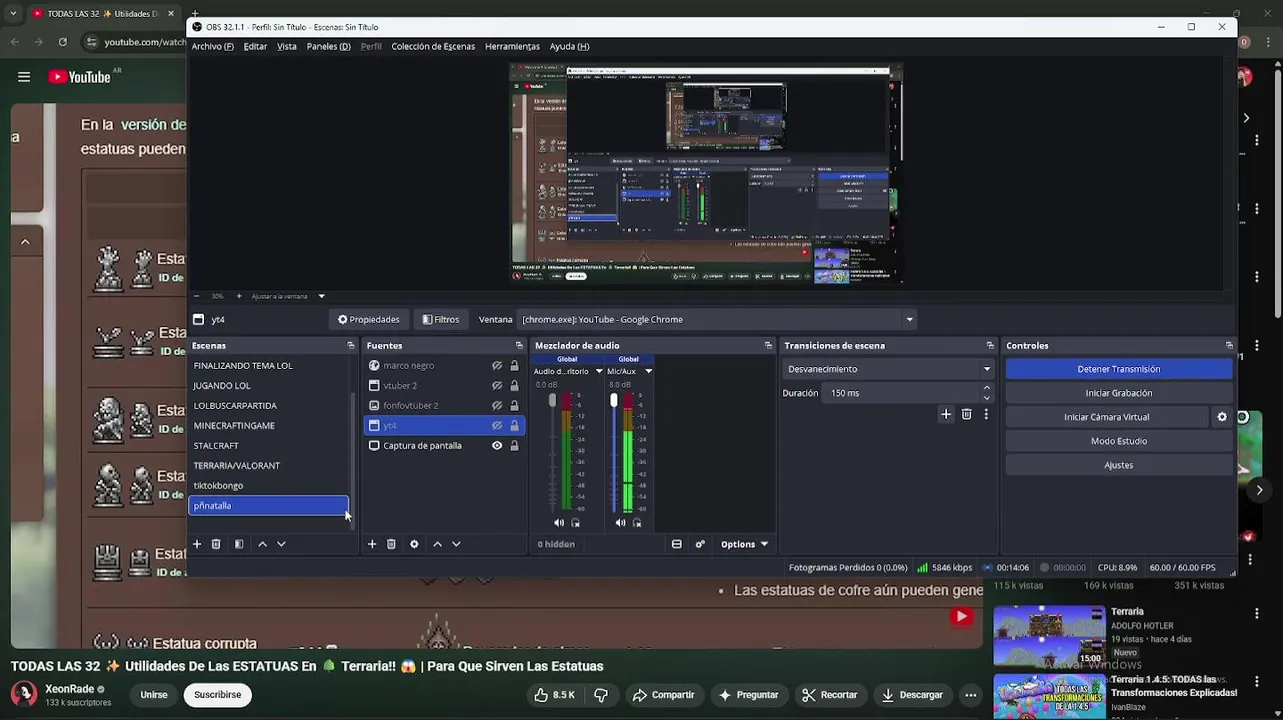This screenshot has width=1283, height=720.
Task: Remove selected source with the trash icon
Action: 391,544
